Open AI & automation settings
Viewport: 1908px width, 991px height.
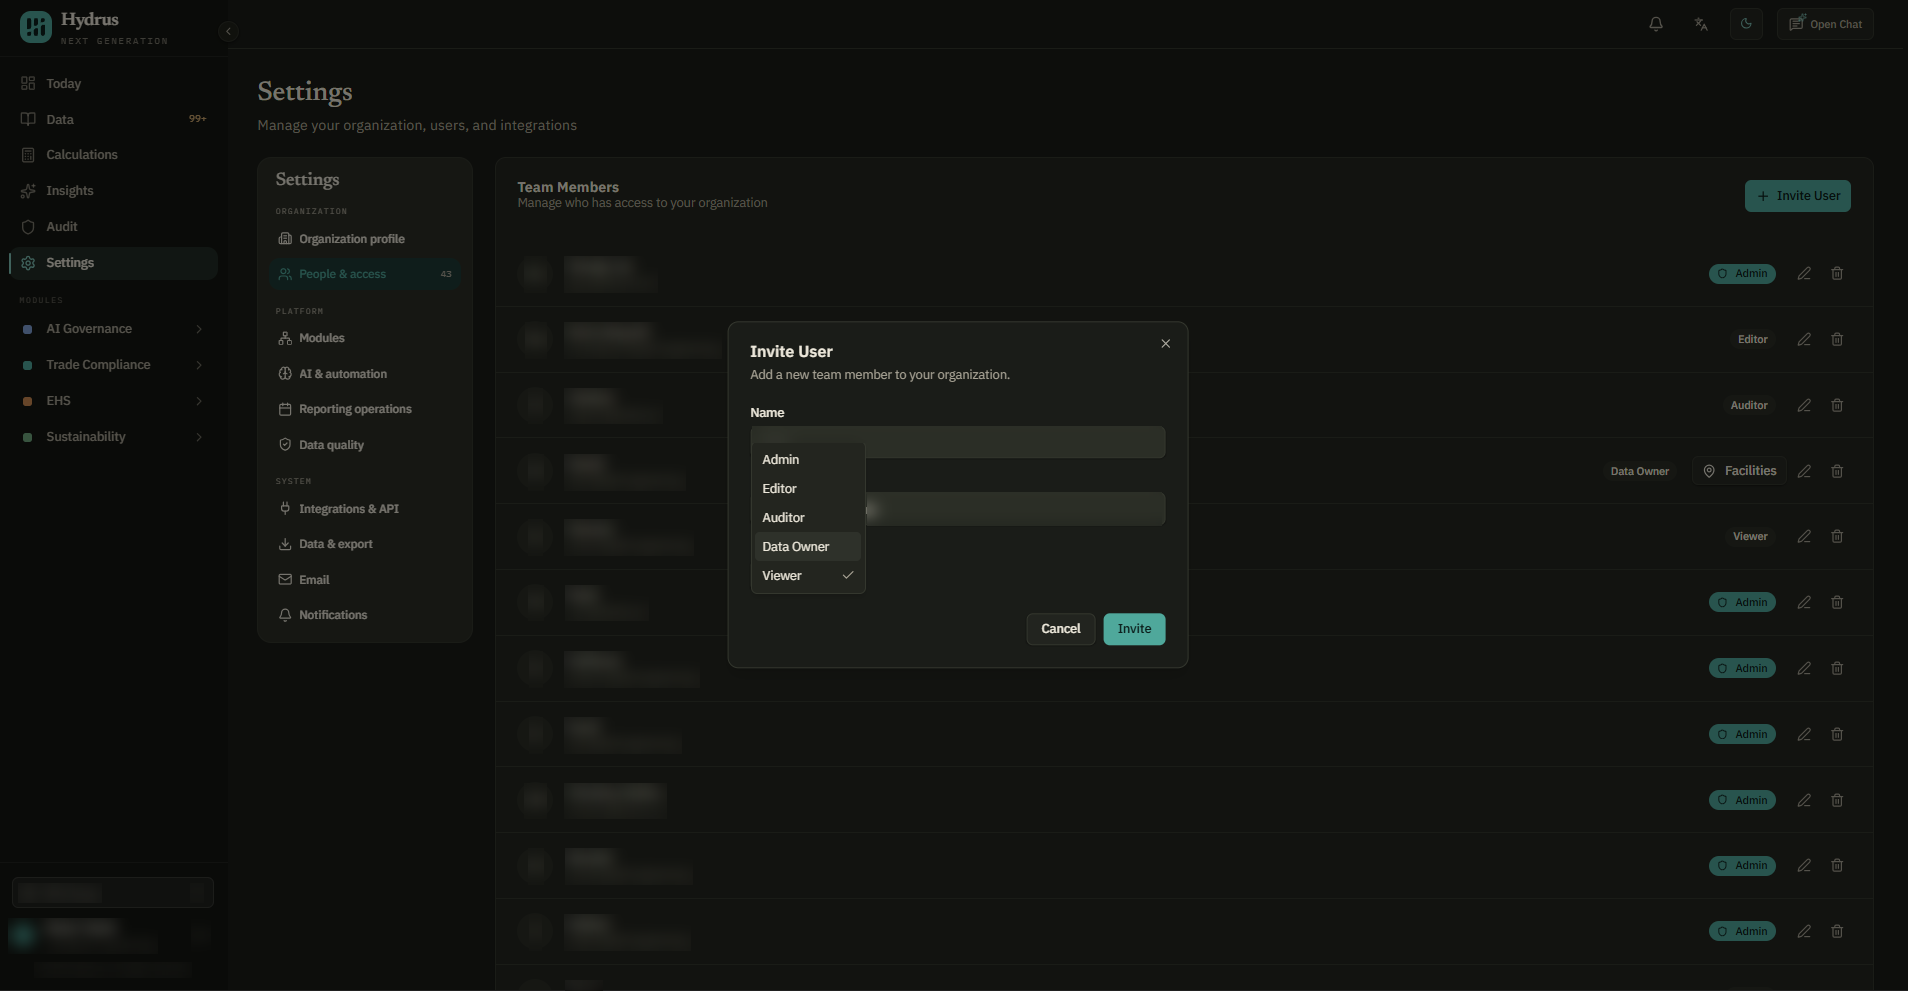(365, 374)
